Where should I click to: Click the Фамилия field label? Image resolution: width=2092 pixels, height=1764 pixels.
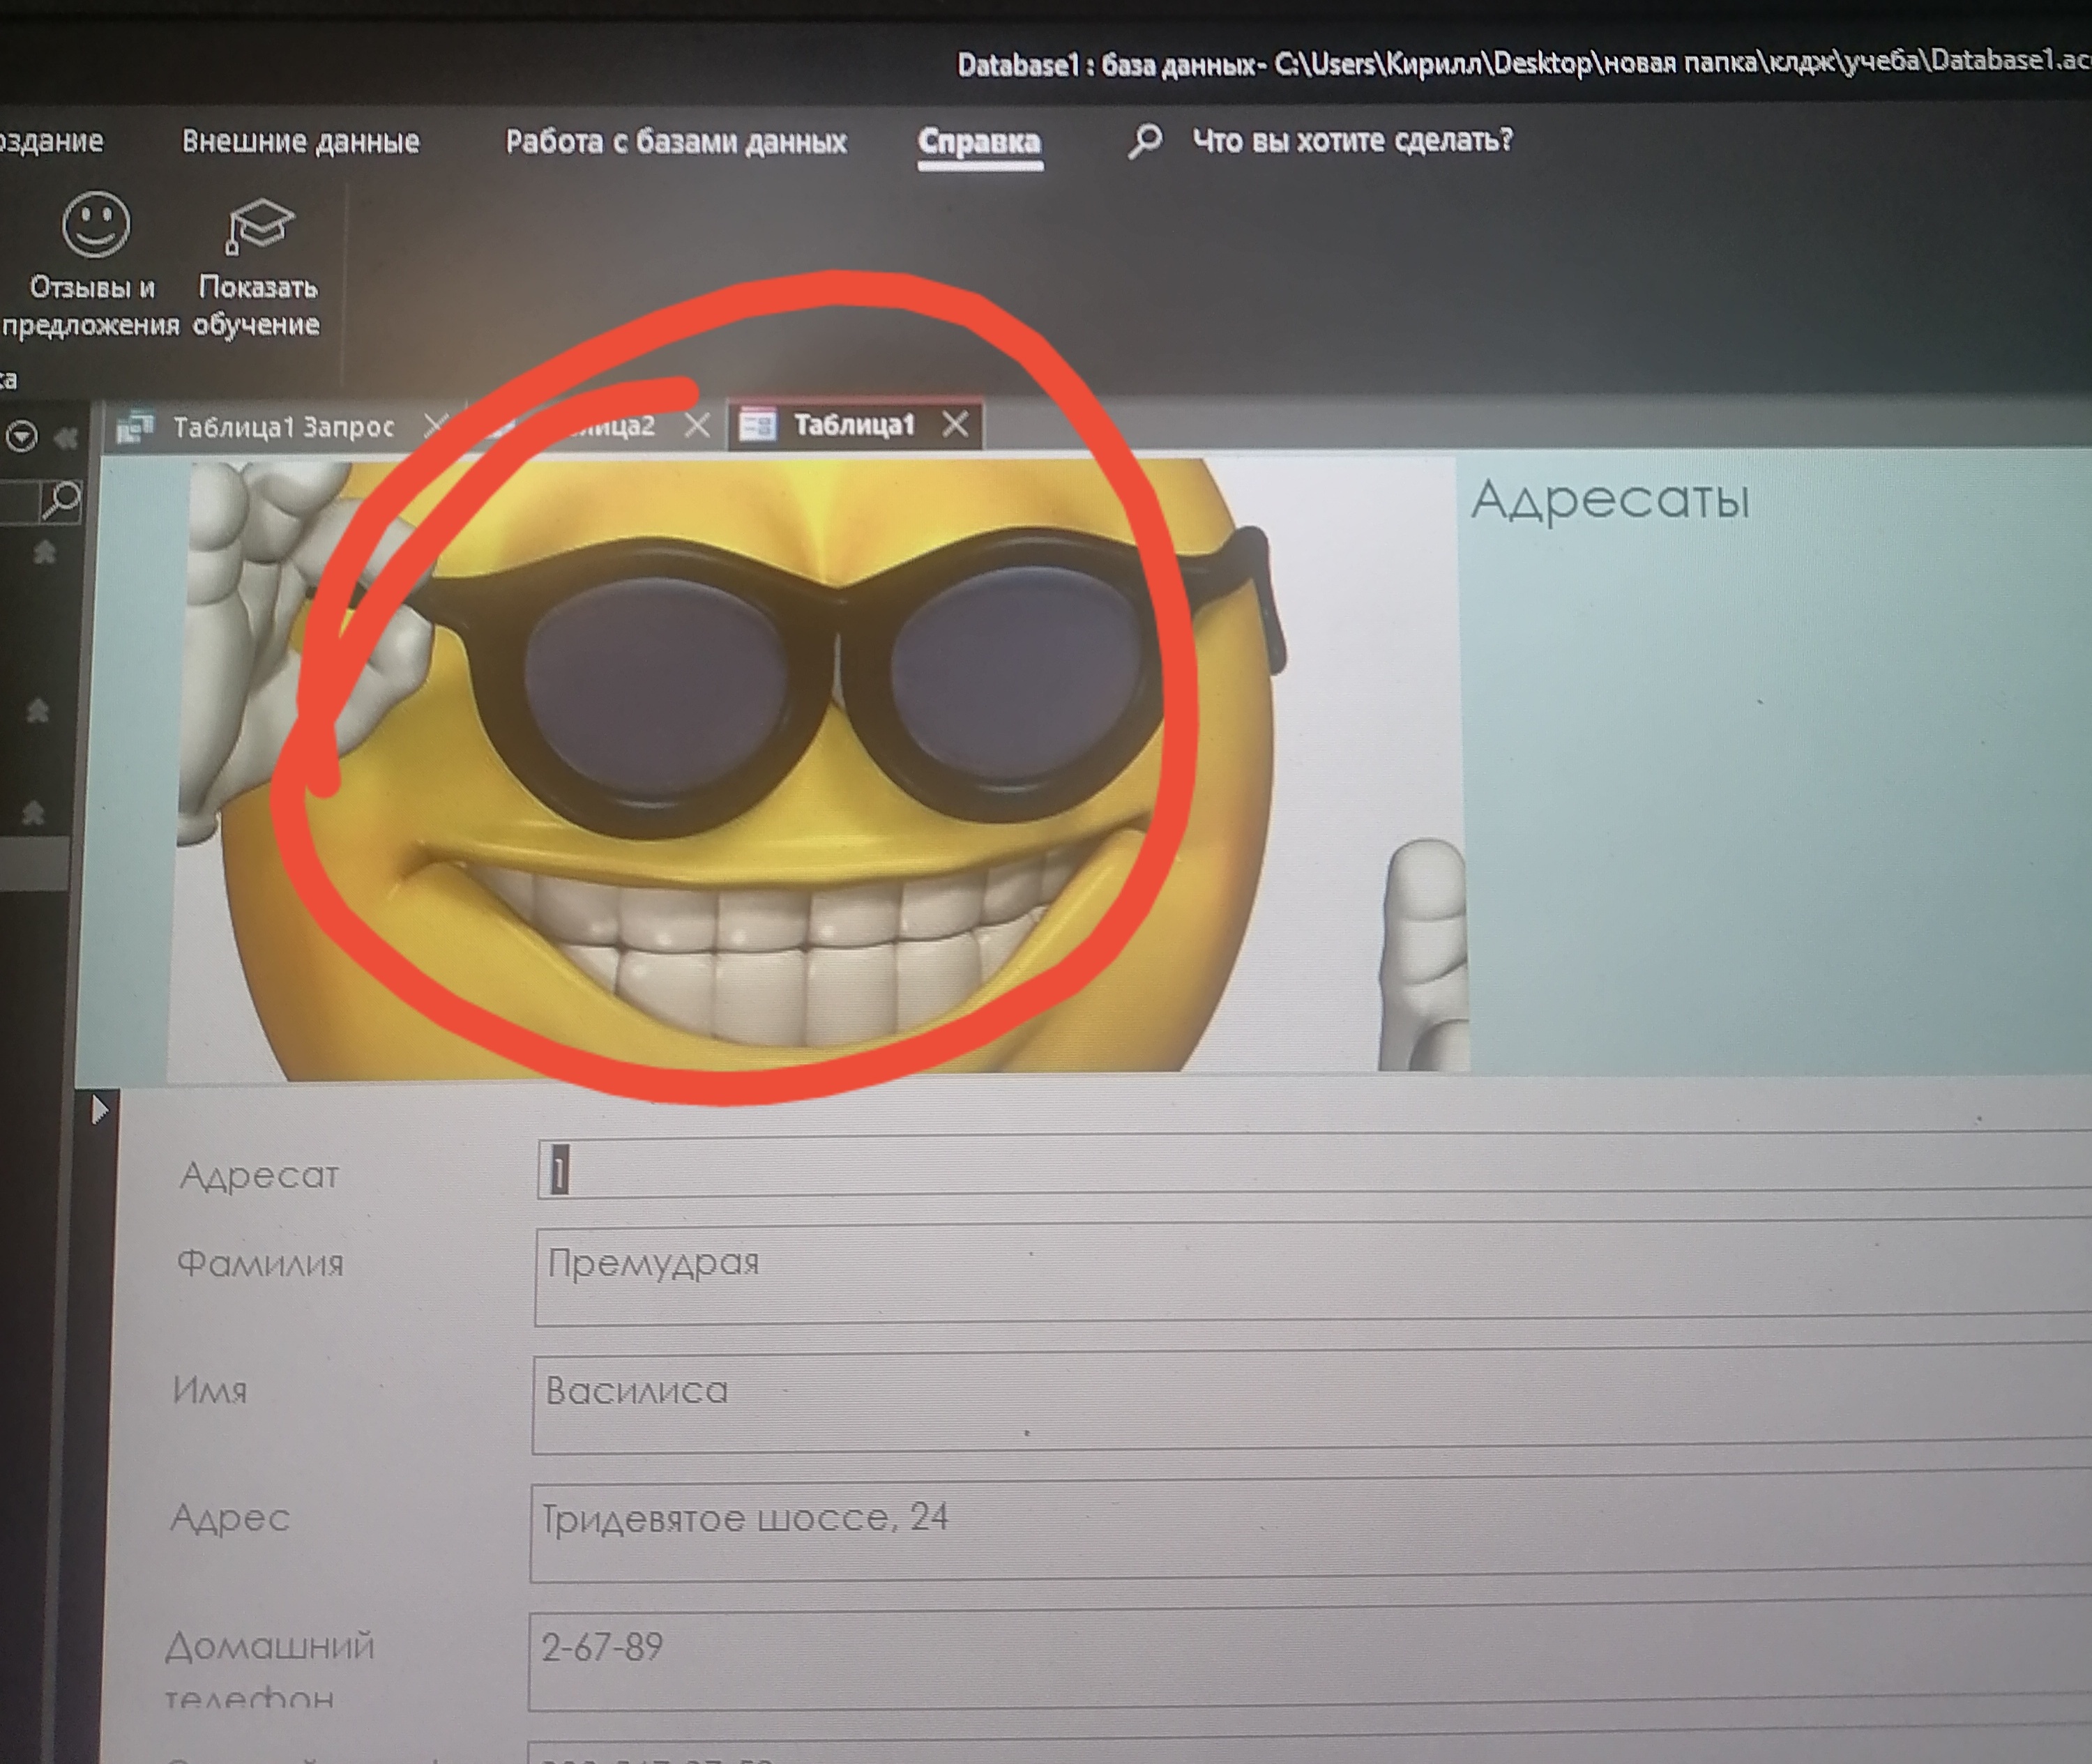click(x=260, y=1264)
